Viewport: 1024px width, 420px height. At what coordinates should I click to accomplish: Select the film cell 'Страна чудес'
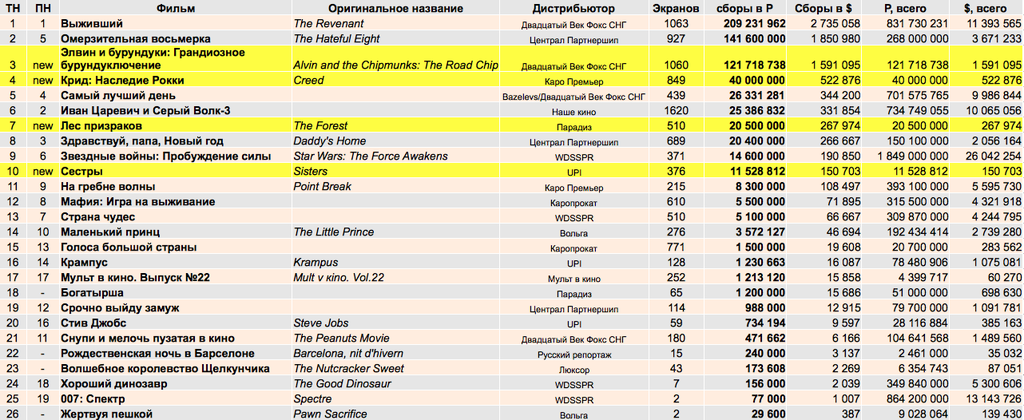tap(98, 217)
